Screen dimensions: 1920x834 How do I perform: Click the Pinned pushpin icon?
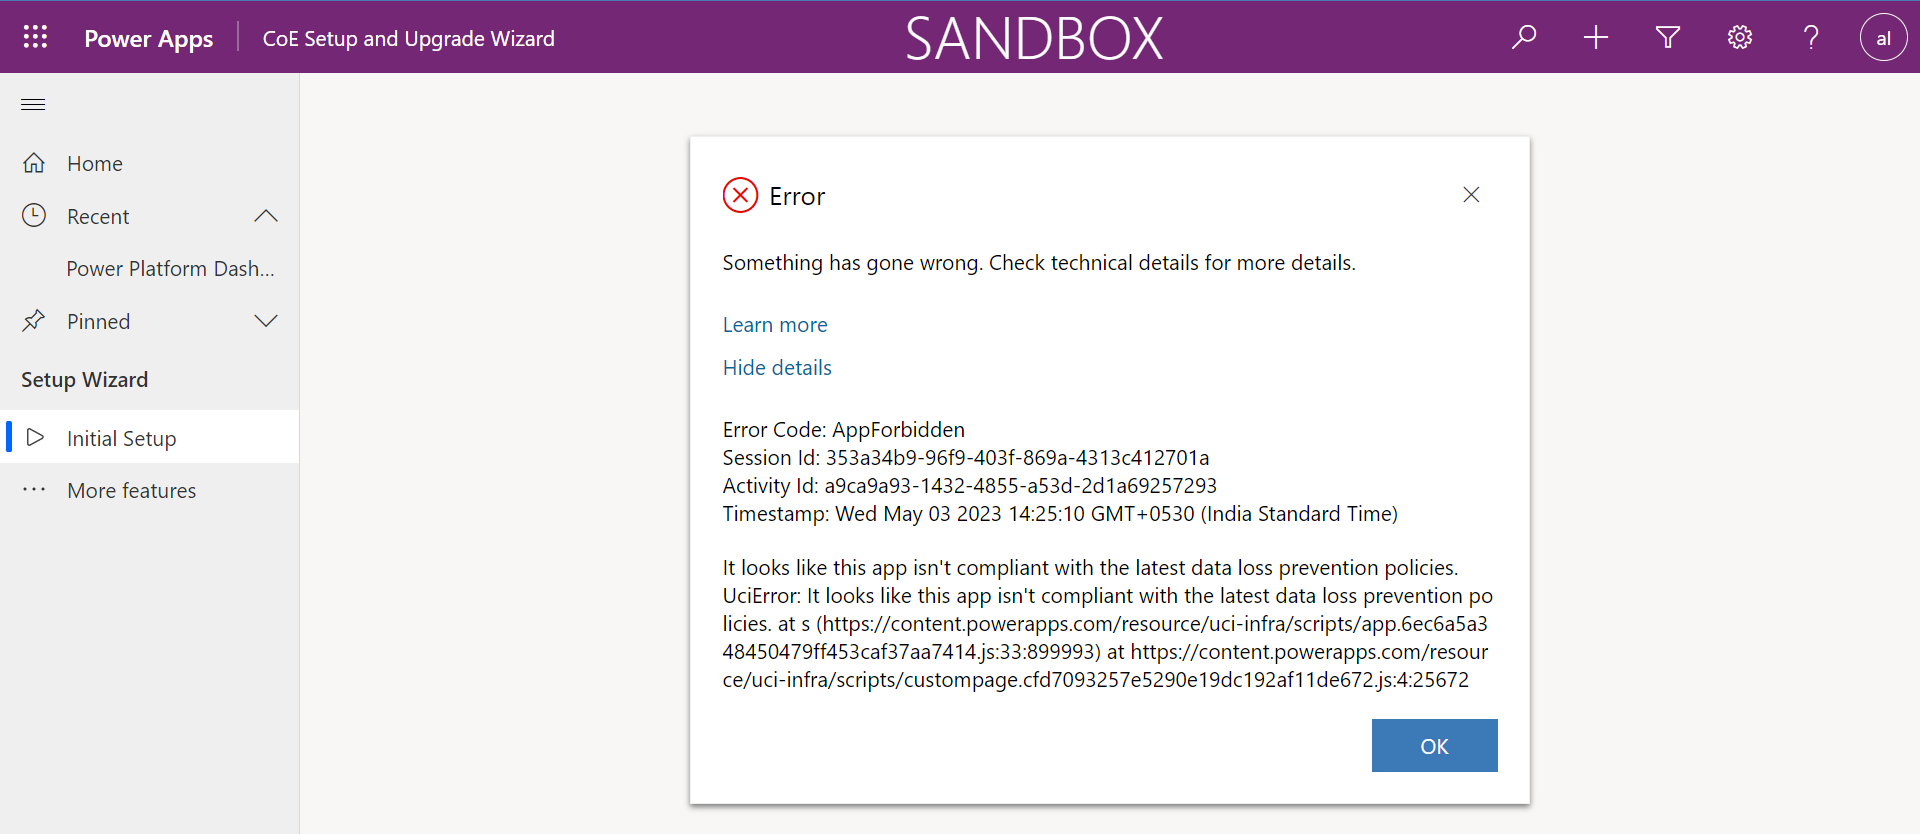(34, 320)
